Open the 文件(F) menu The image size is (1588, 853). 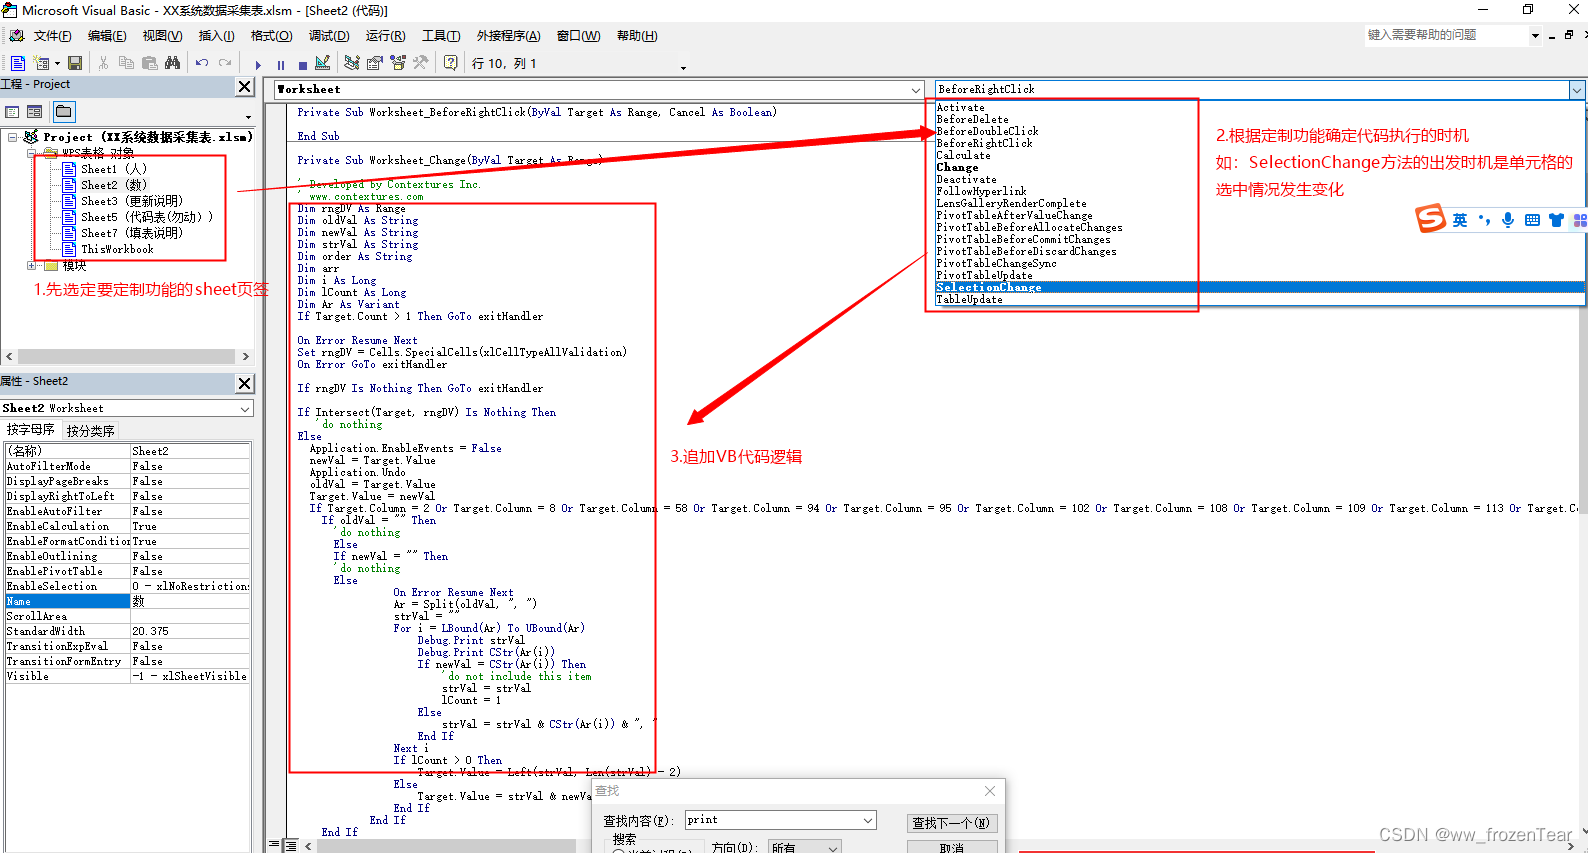coord(52,36)
